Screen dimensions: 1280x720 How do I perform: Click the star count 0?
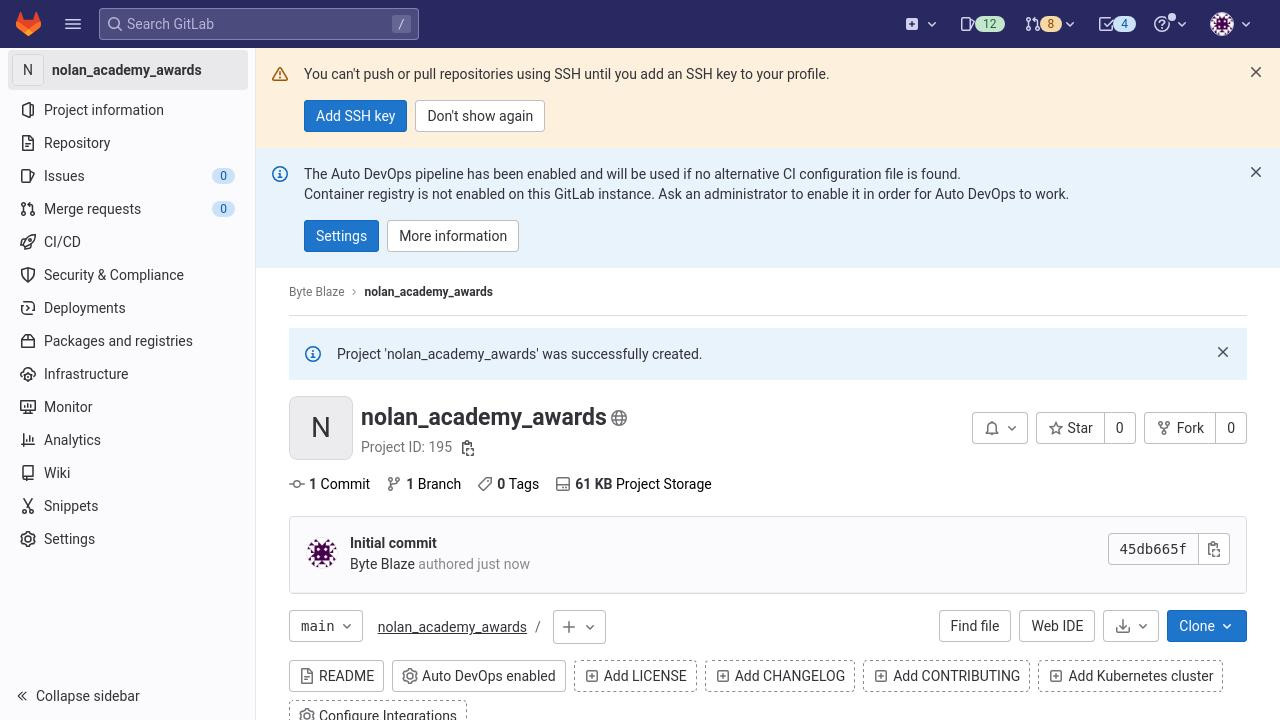1119,428
